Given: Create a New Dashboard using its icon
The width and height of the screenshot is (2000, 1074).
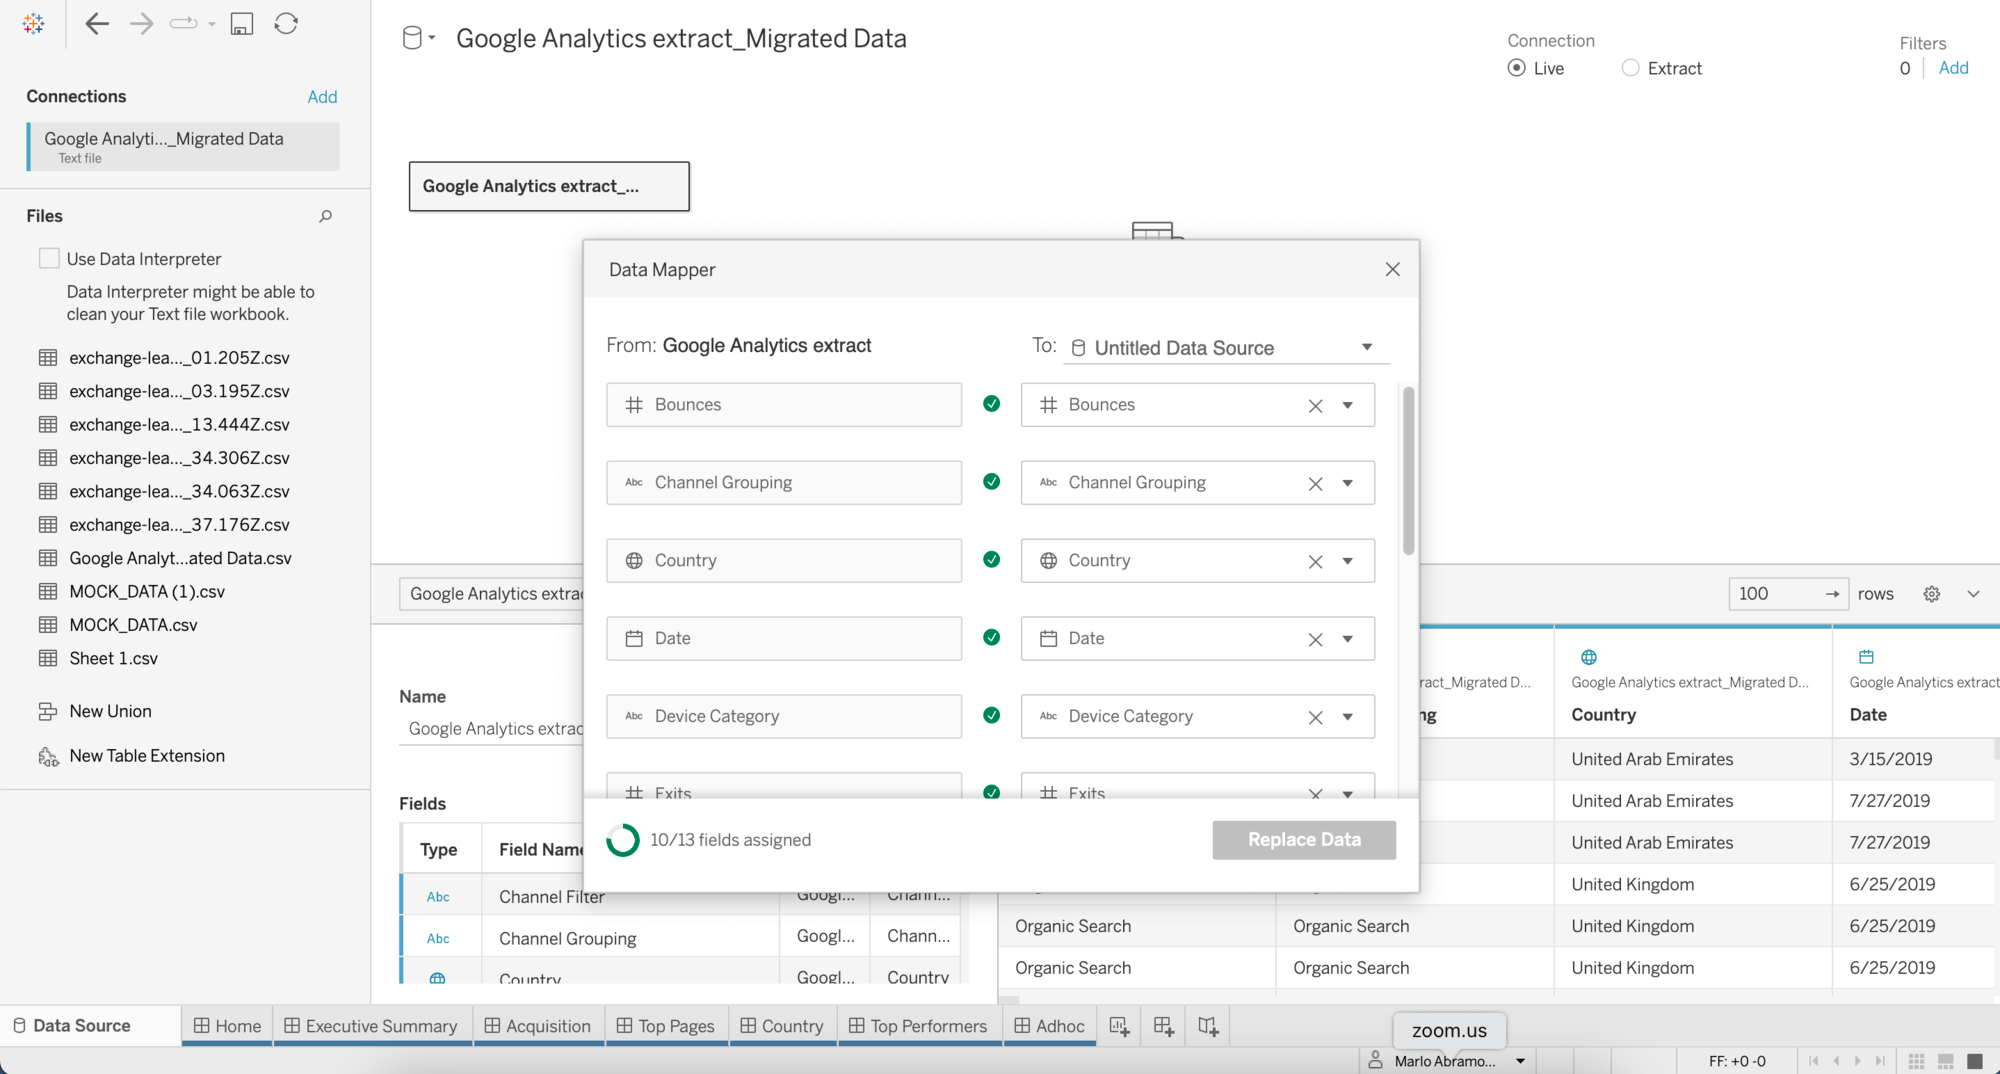Looking at the screenshot, I should point(1162,1025).
